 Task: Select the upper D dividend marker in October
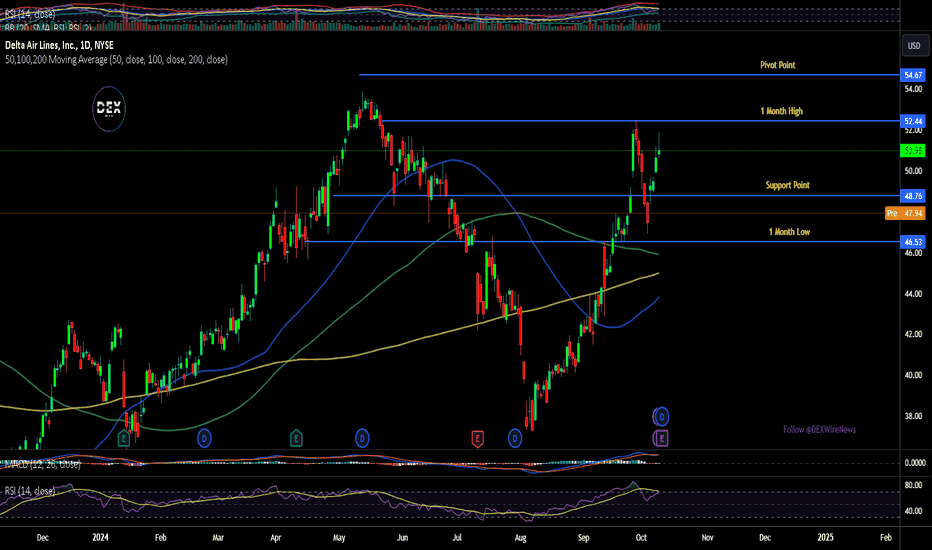click(x=661, y=417)
